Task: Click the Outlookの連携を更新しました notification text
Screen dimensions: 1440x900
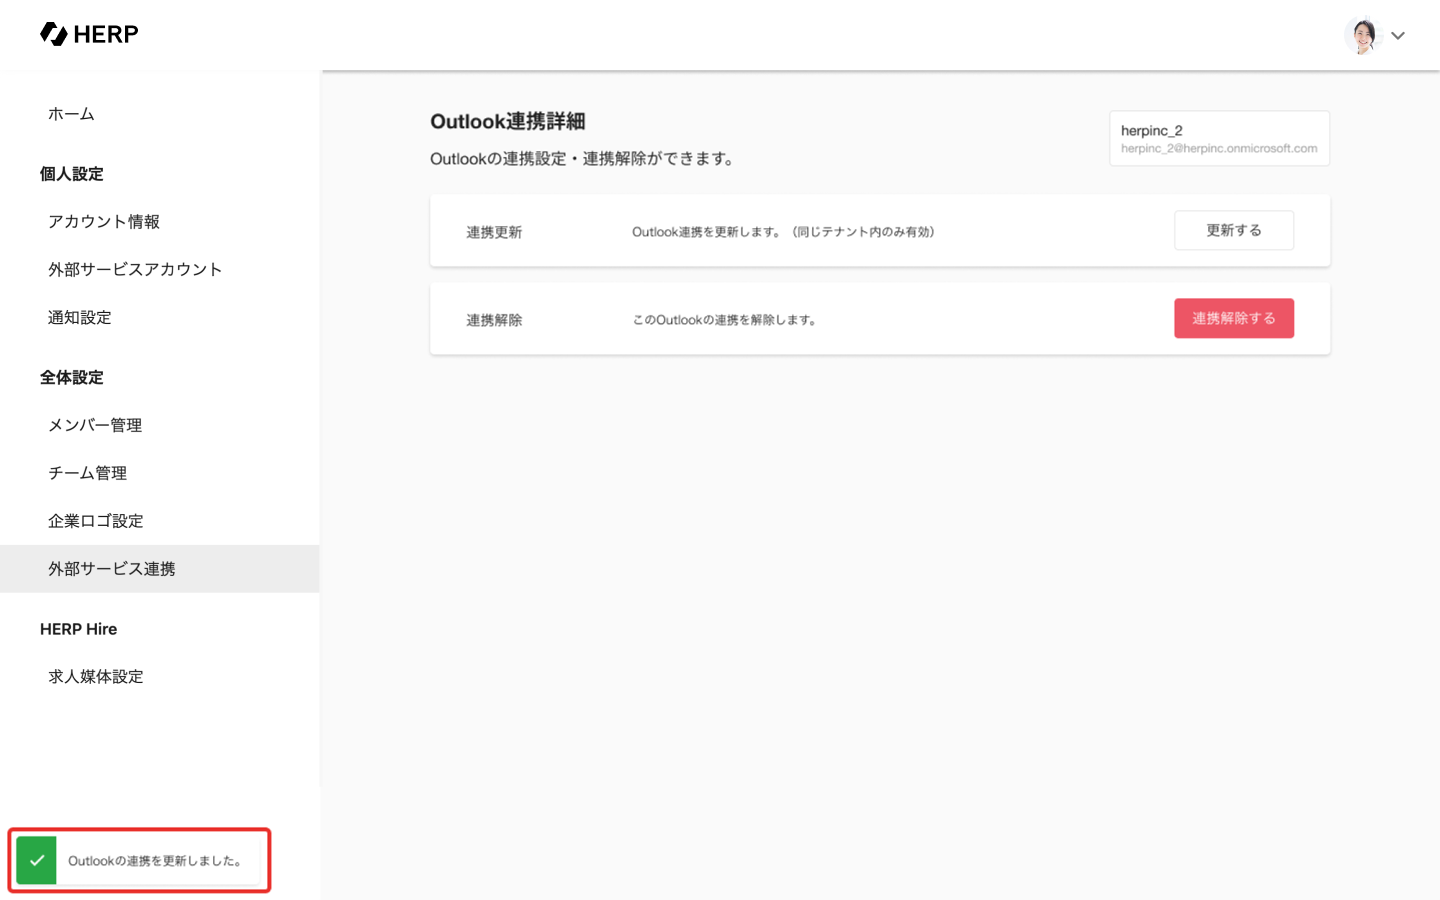Action: [x=155, y=861]
